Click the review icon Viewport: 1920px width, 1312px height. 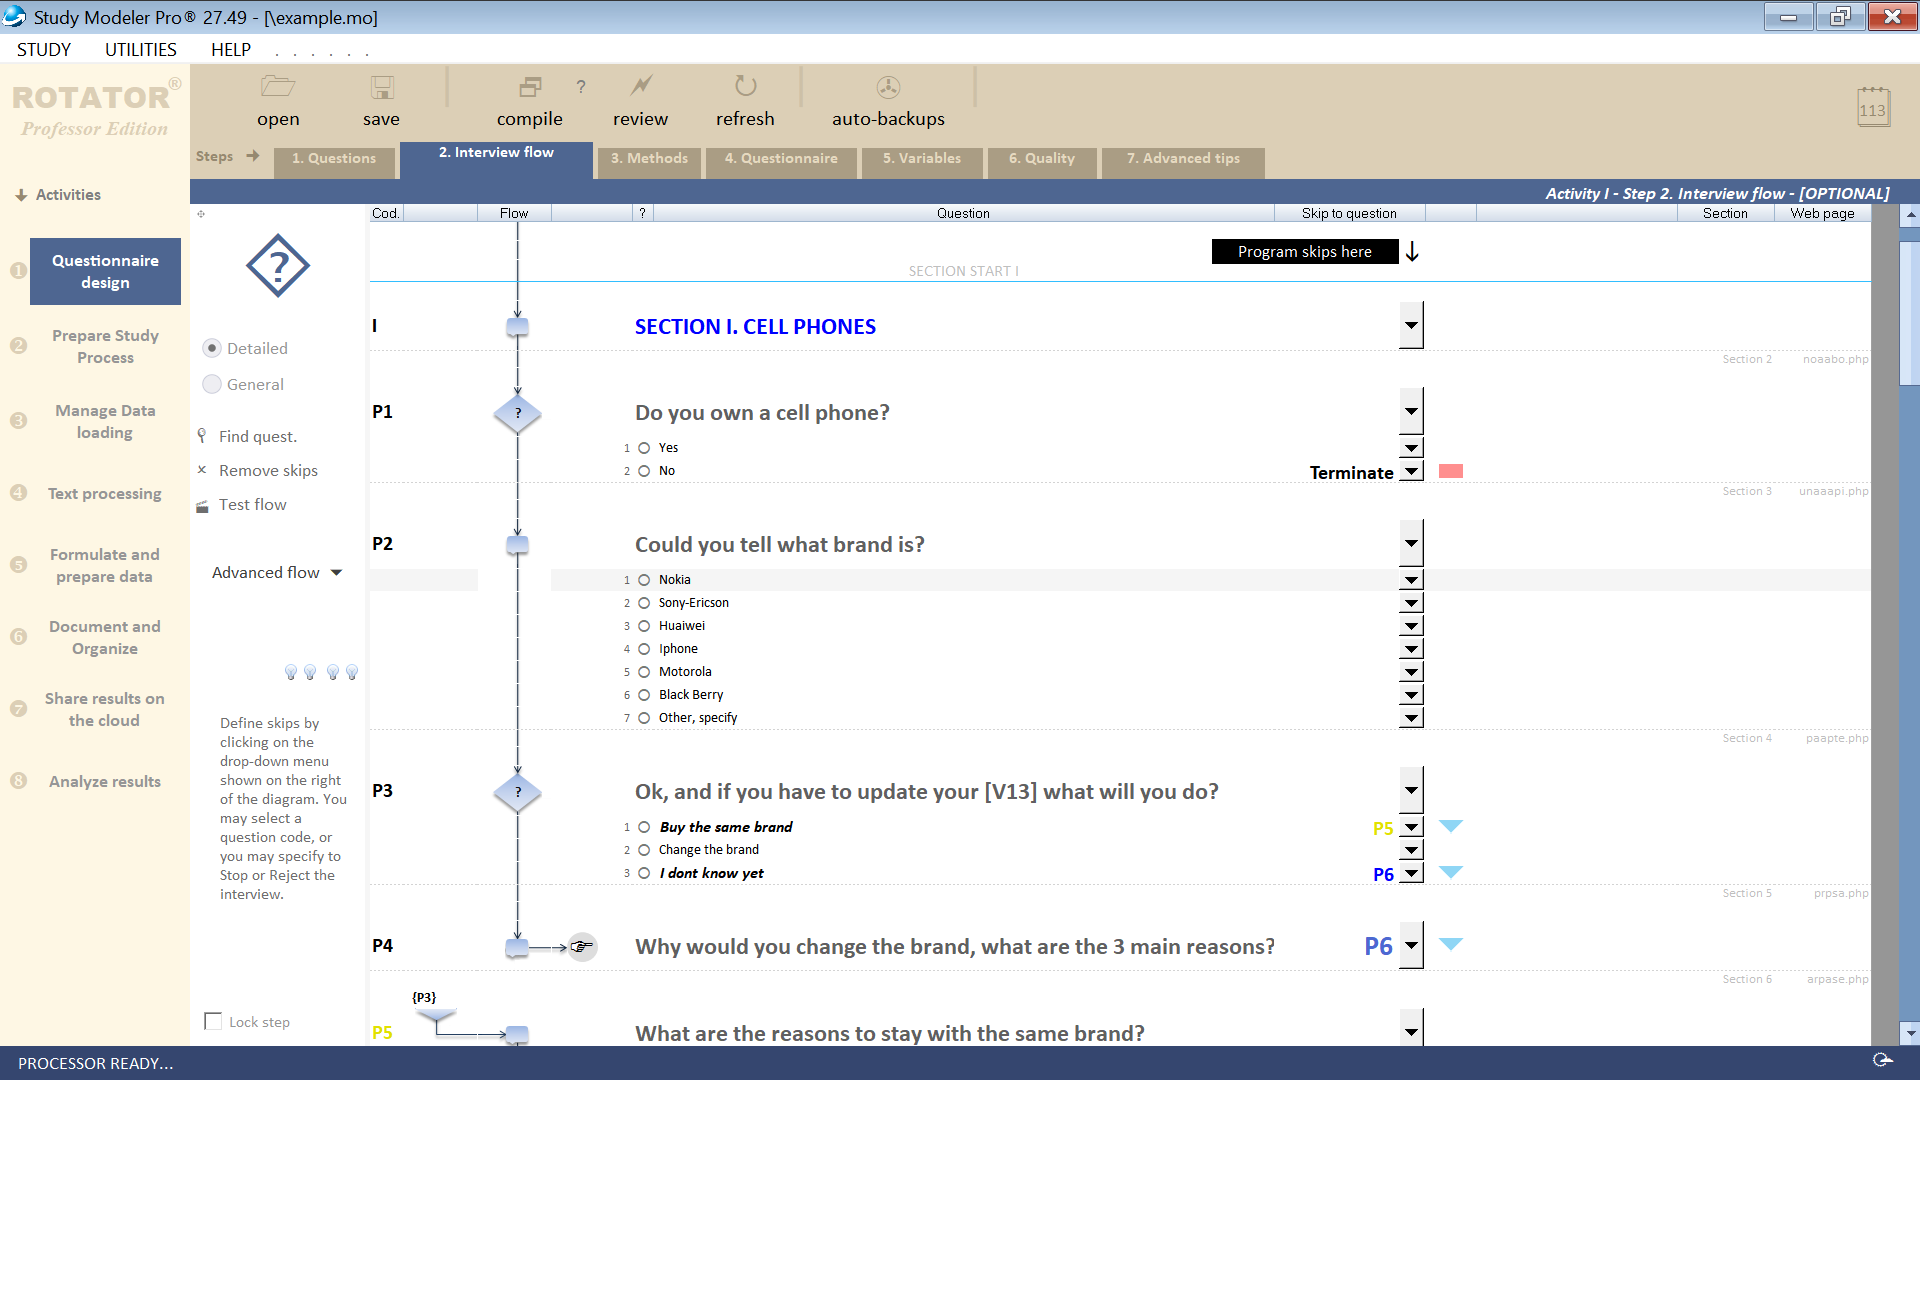641,86
